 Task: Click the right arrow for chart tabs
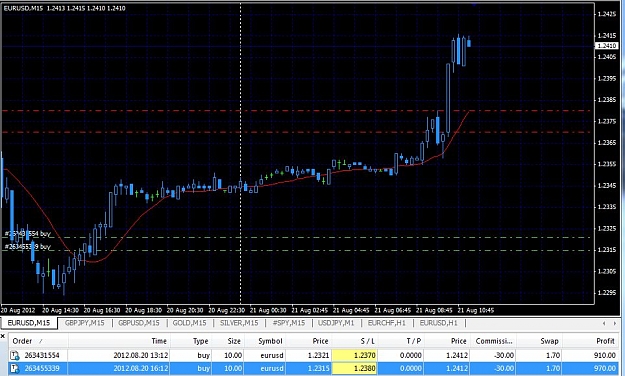tap(615, 323)
